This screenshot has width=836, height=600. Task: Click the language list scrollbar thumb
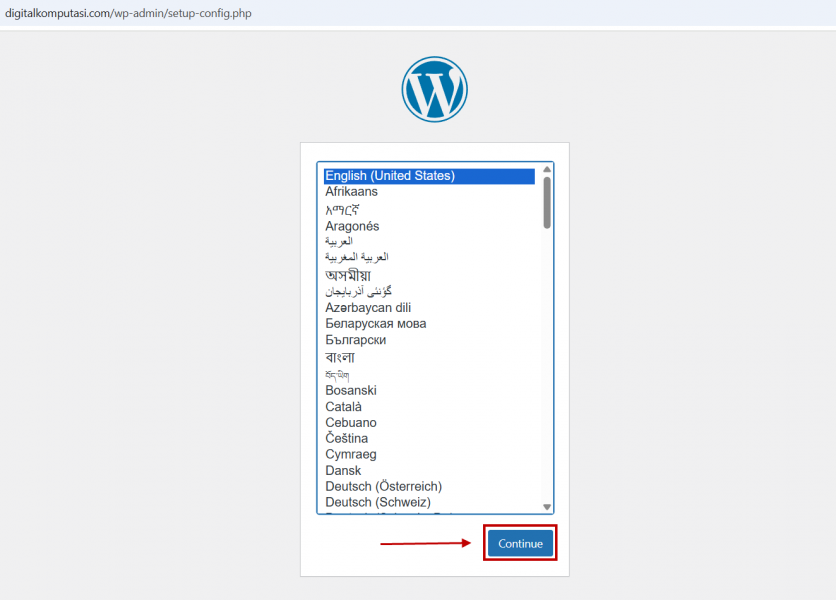[547, 203]
